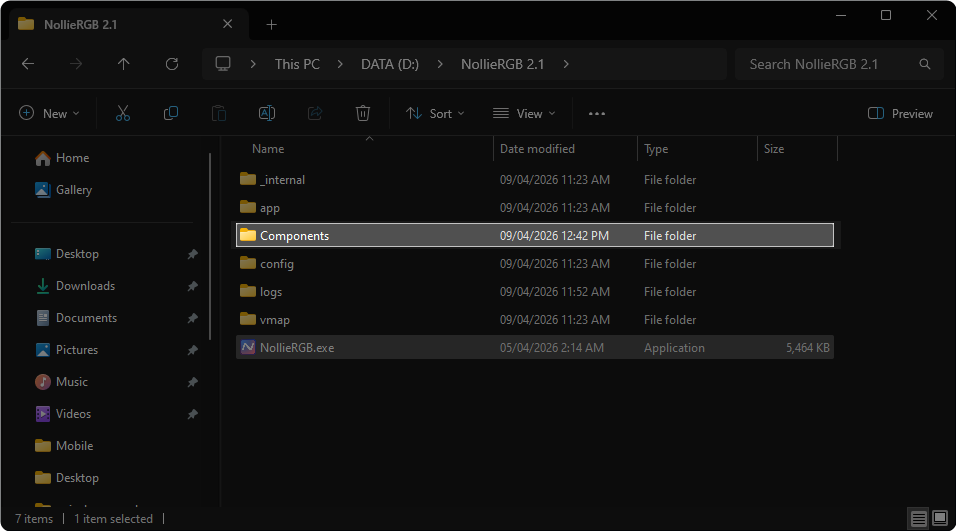Click the NollieRGB.exe application icon
This screenshot has height=531, width=956.
[x=248, y=347]
